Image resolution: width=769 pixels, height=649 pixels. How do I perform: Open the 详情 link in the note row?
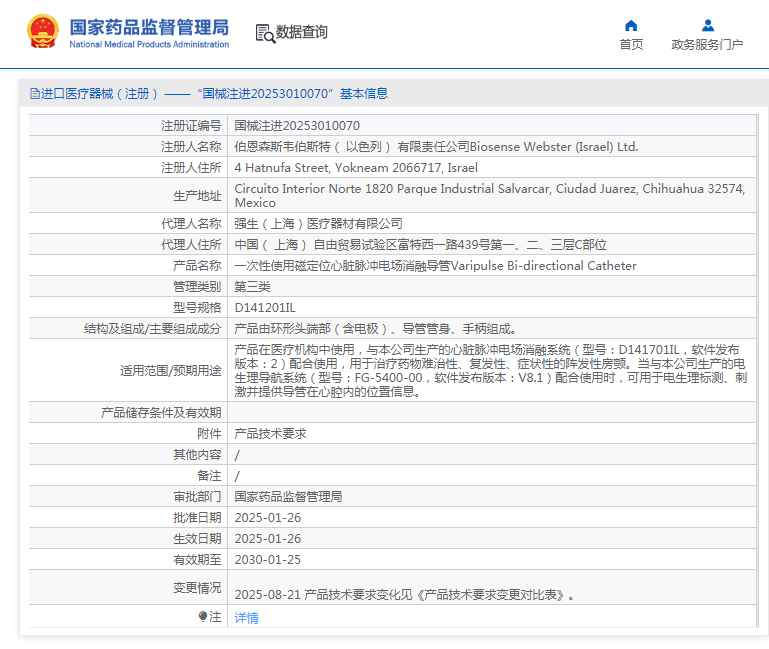tap(246, 618)
